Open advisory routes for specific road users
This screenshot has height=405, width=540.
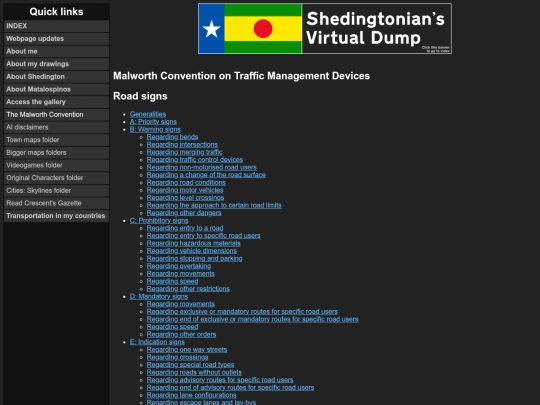pos(220,380)
